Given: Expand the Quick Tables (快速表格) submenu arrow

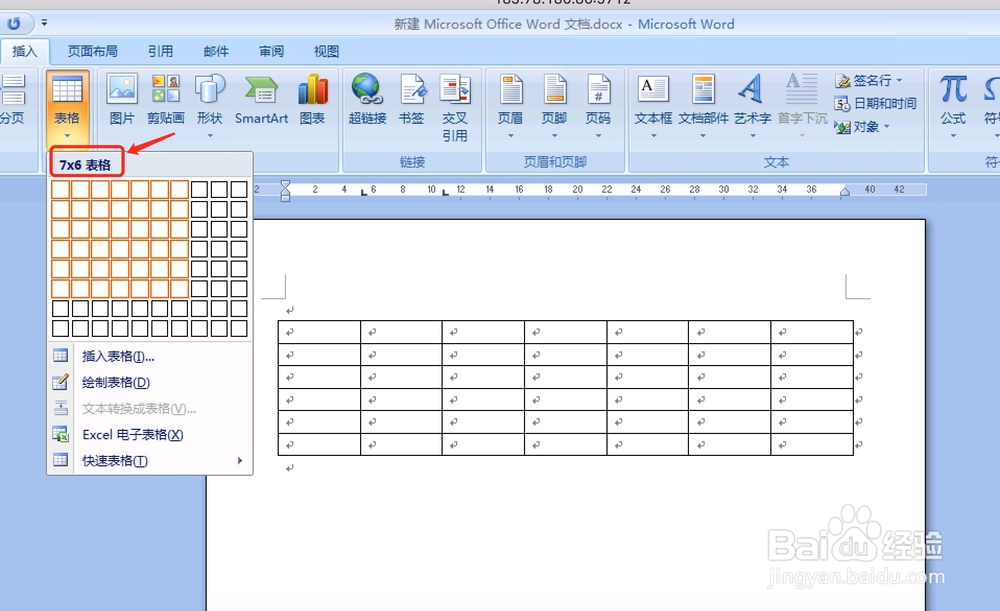Looking at the screenshot, I should pyautogui.click(x=240, y=460).
